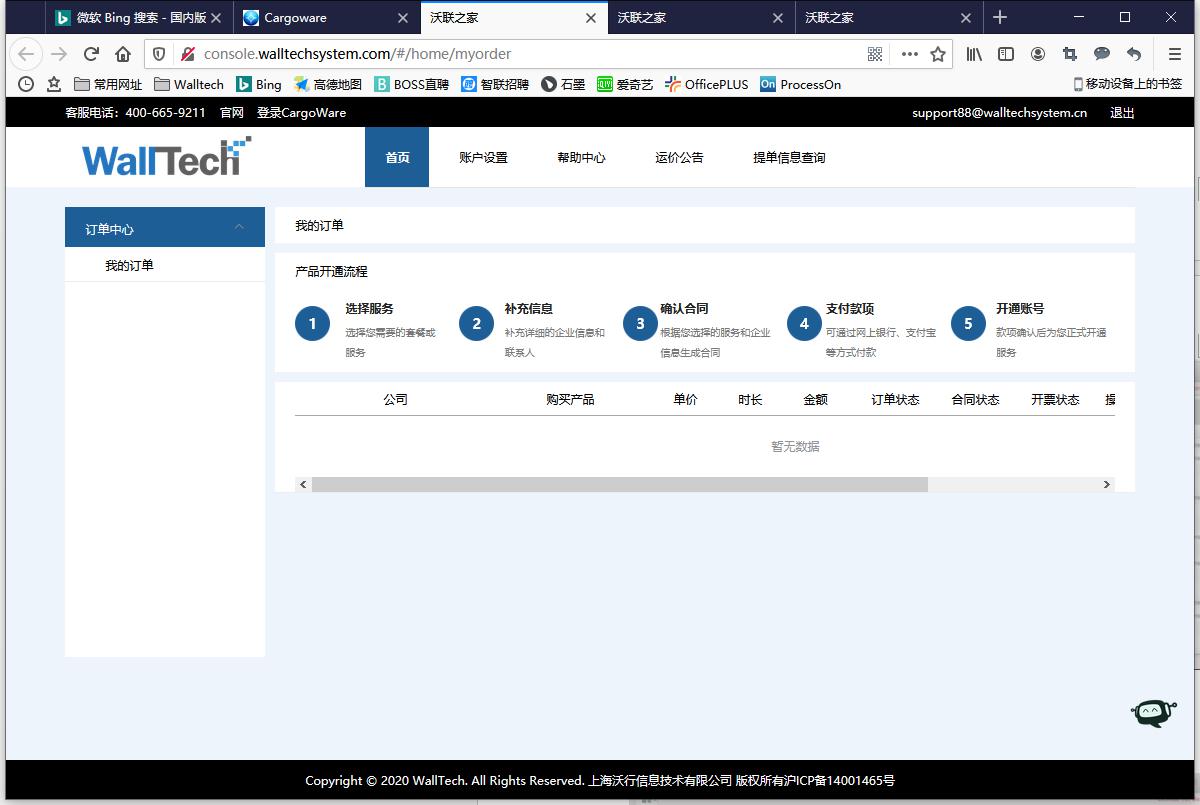Click the table's horizontal scrollbar right arrow

click(x=1106, y=484)
